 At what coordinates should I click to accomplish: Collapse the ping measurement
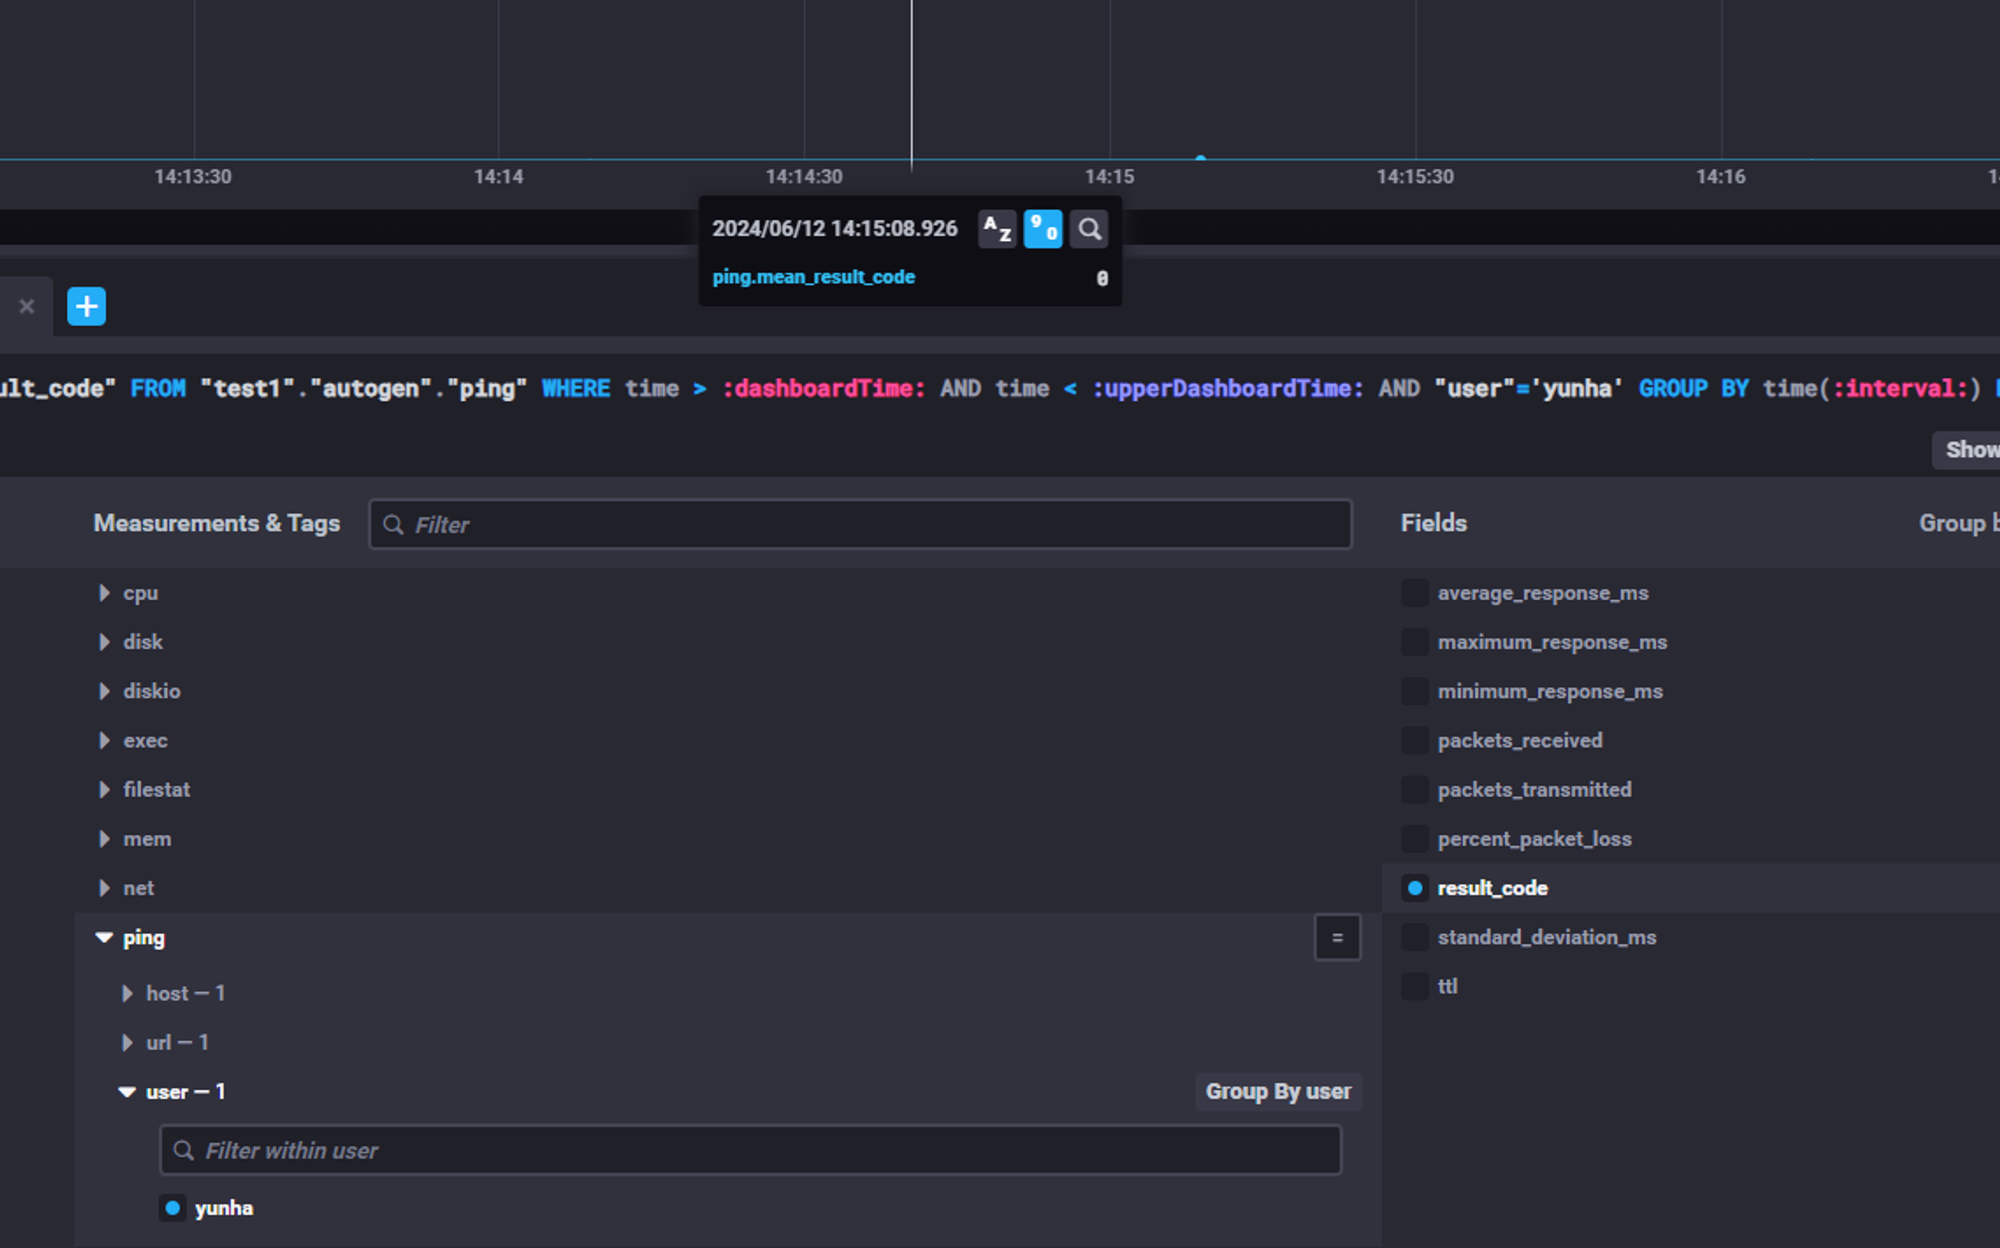tap(105, 938)
